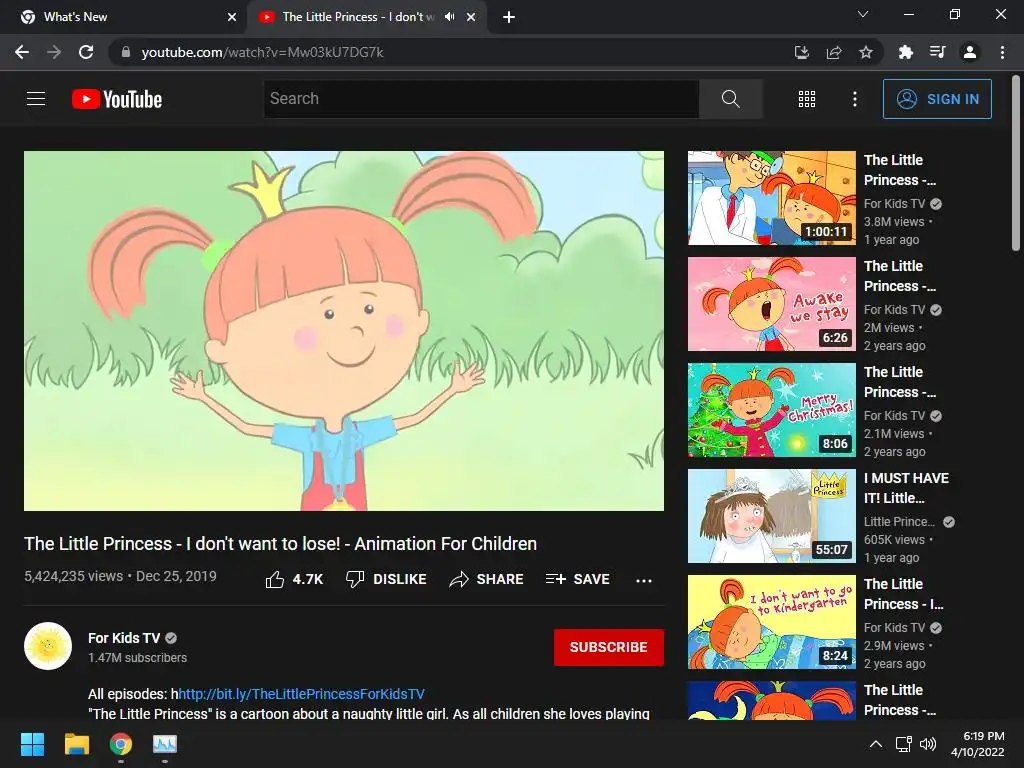Open the Chrome profile avatar
The width and height of the screenshot is (1024, 768).
[970, 52]
